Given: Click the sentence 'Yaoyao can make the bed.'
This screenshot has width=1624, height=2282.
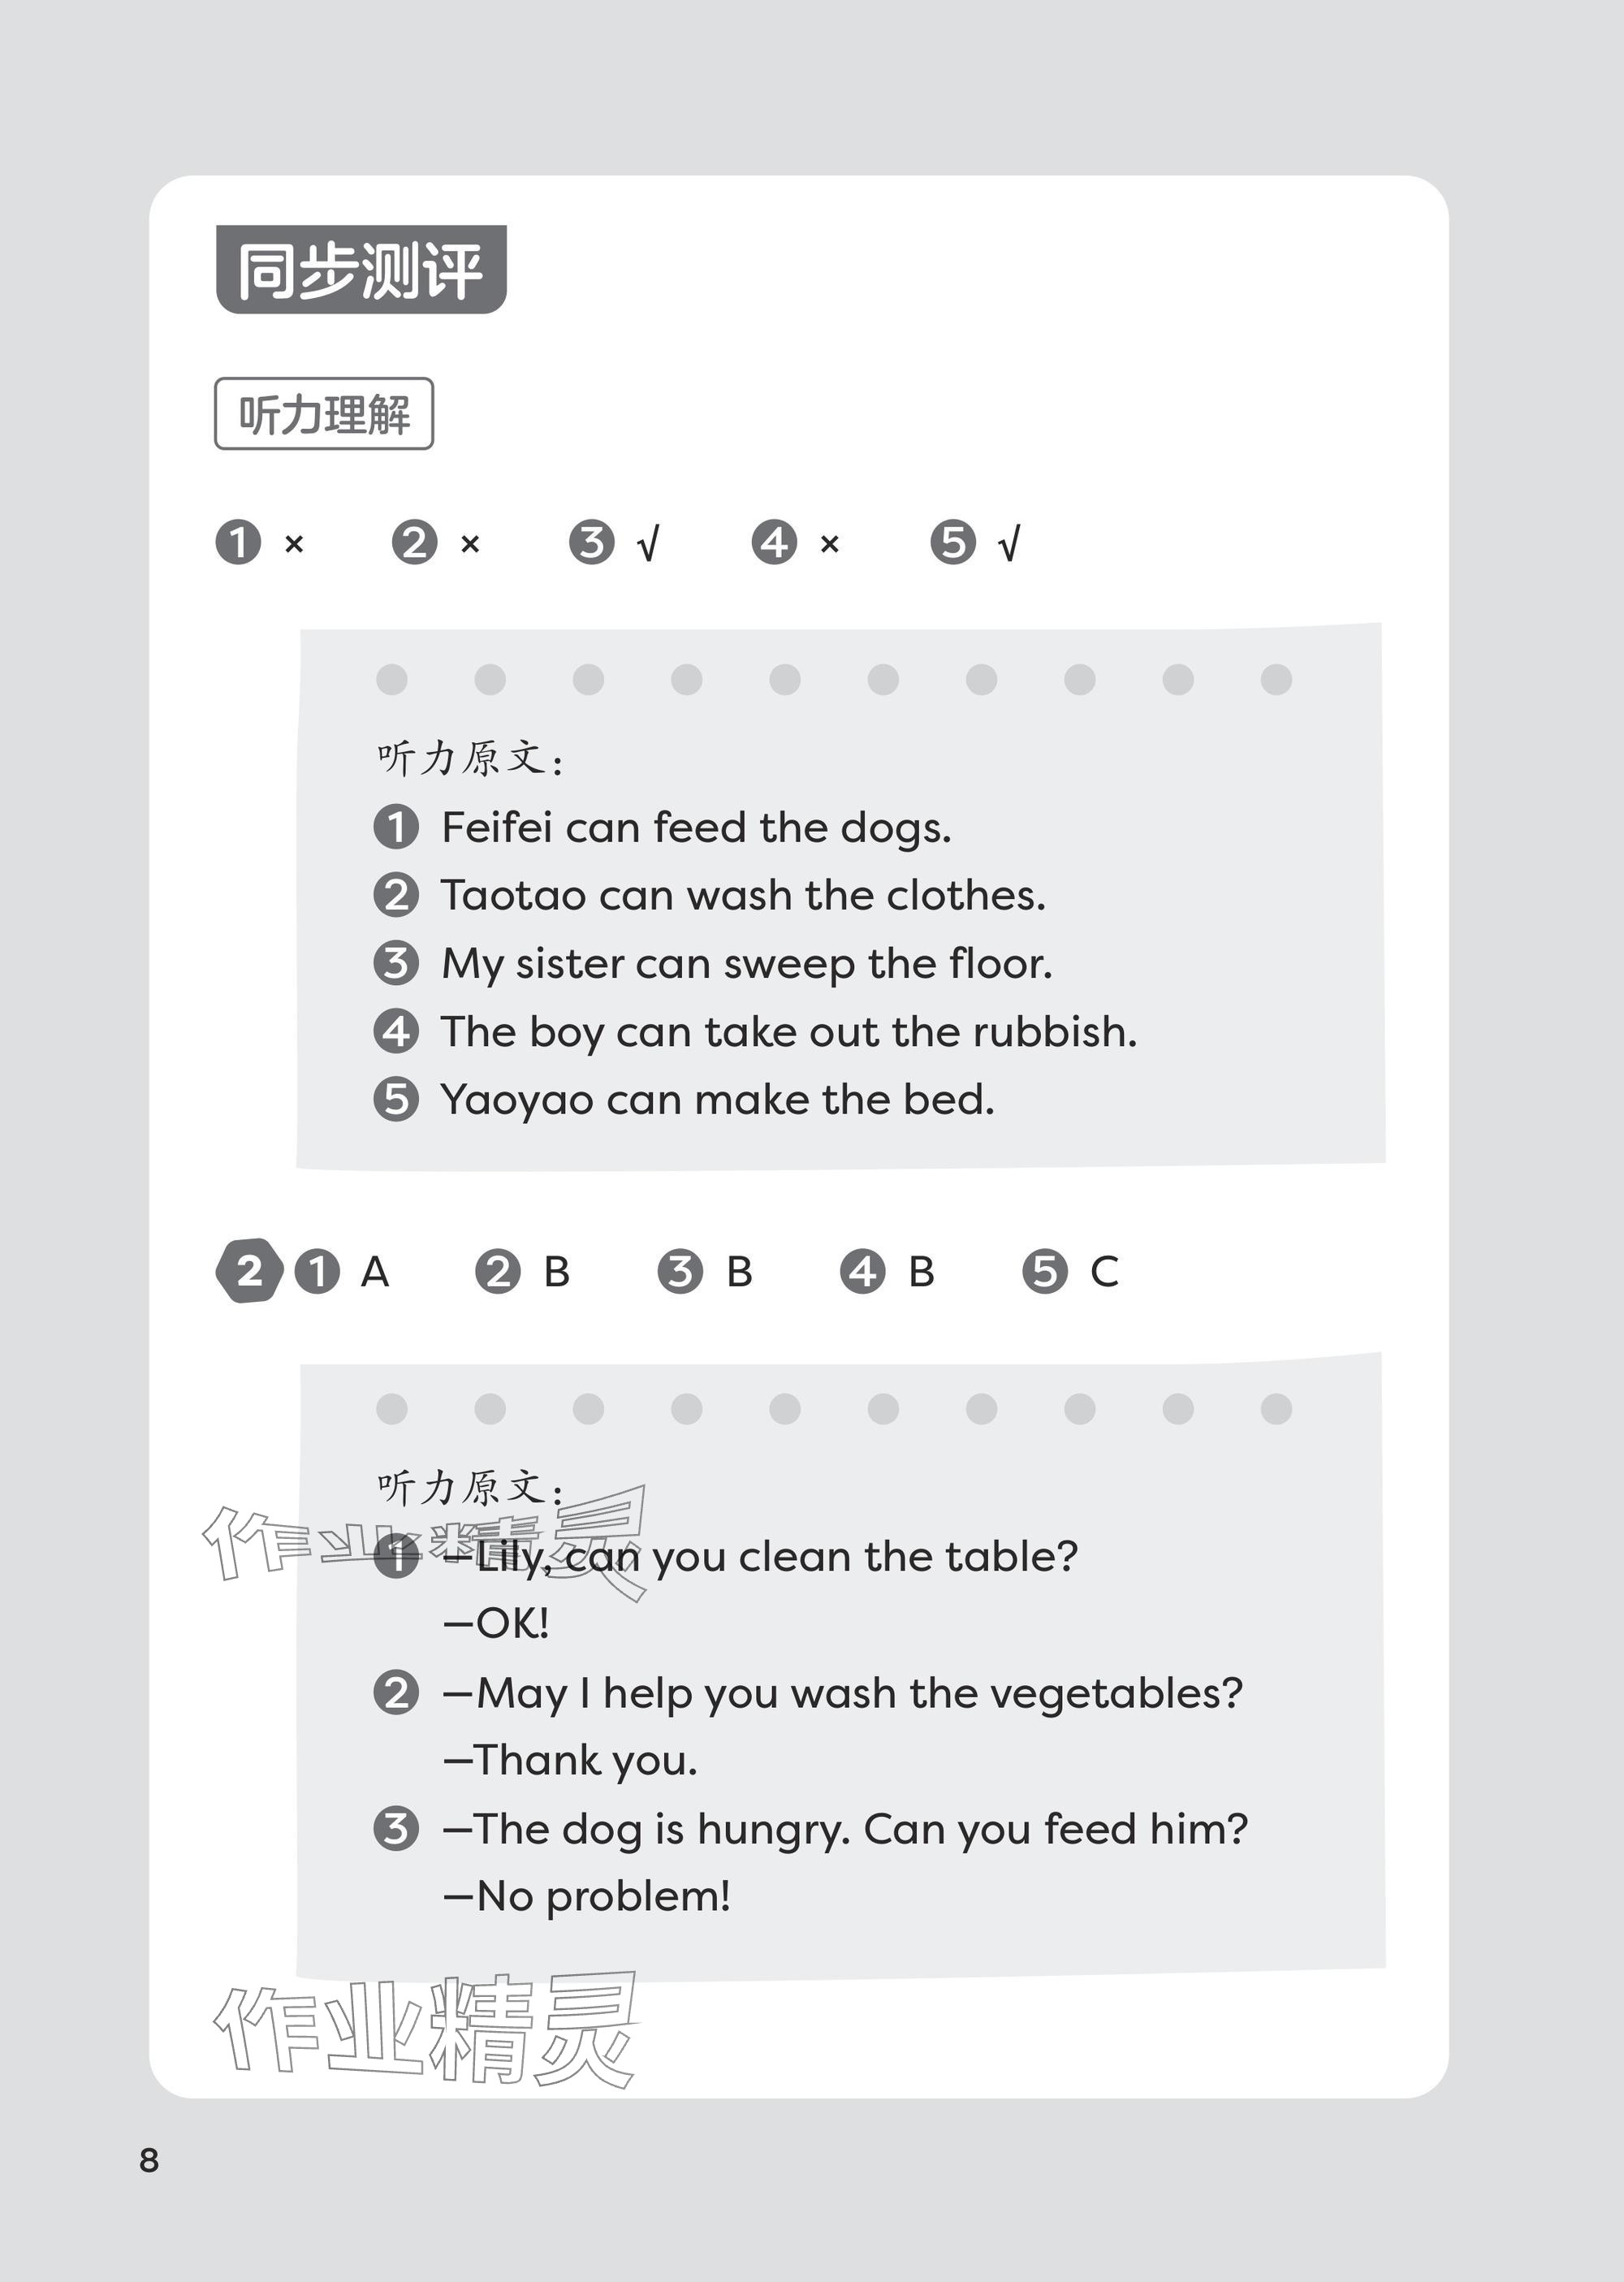Looking at the screenshot, I should tap(718, 1100).
